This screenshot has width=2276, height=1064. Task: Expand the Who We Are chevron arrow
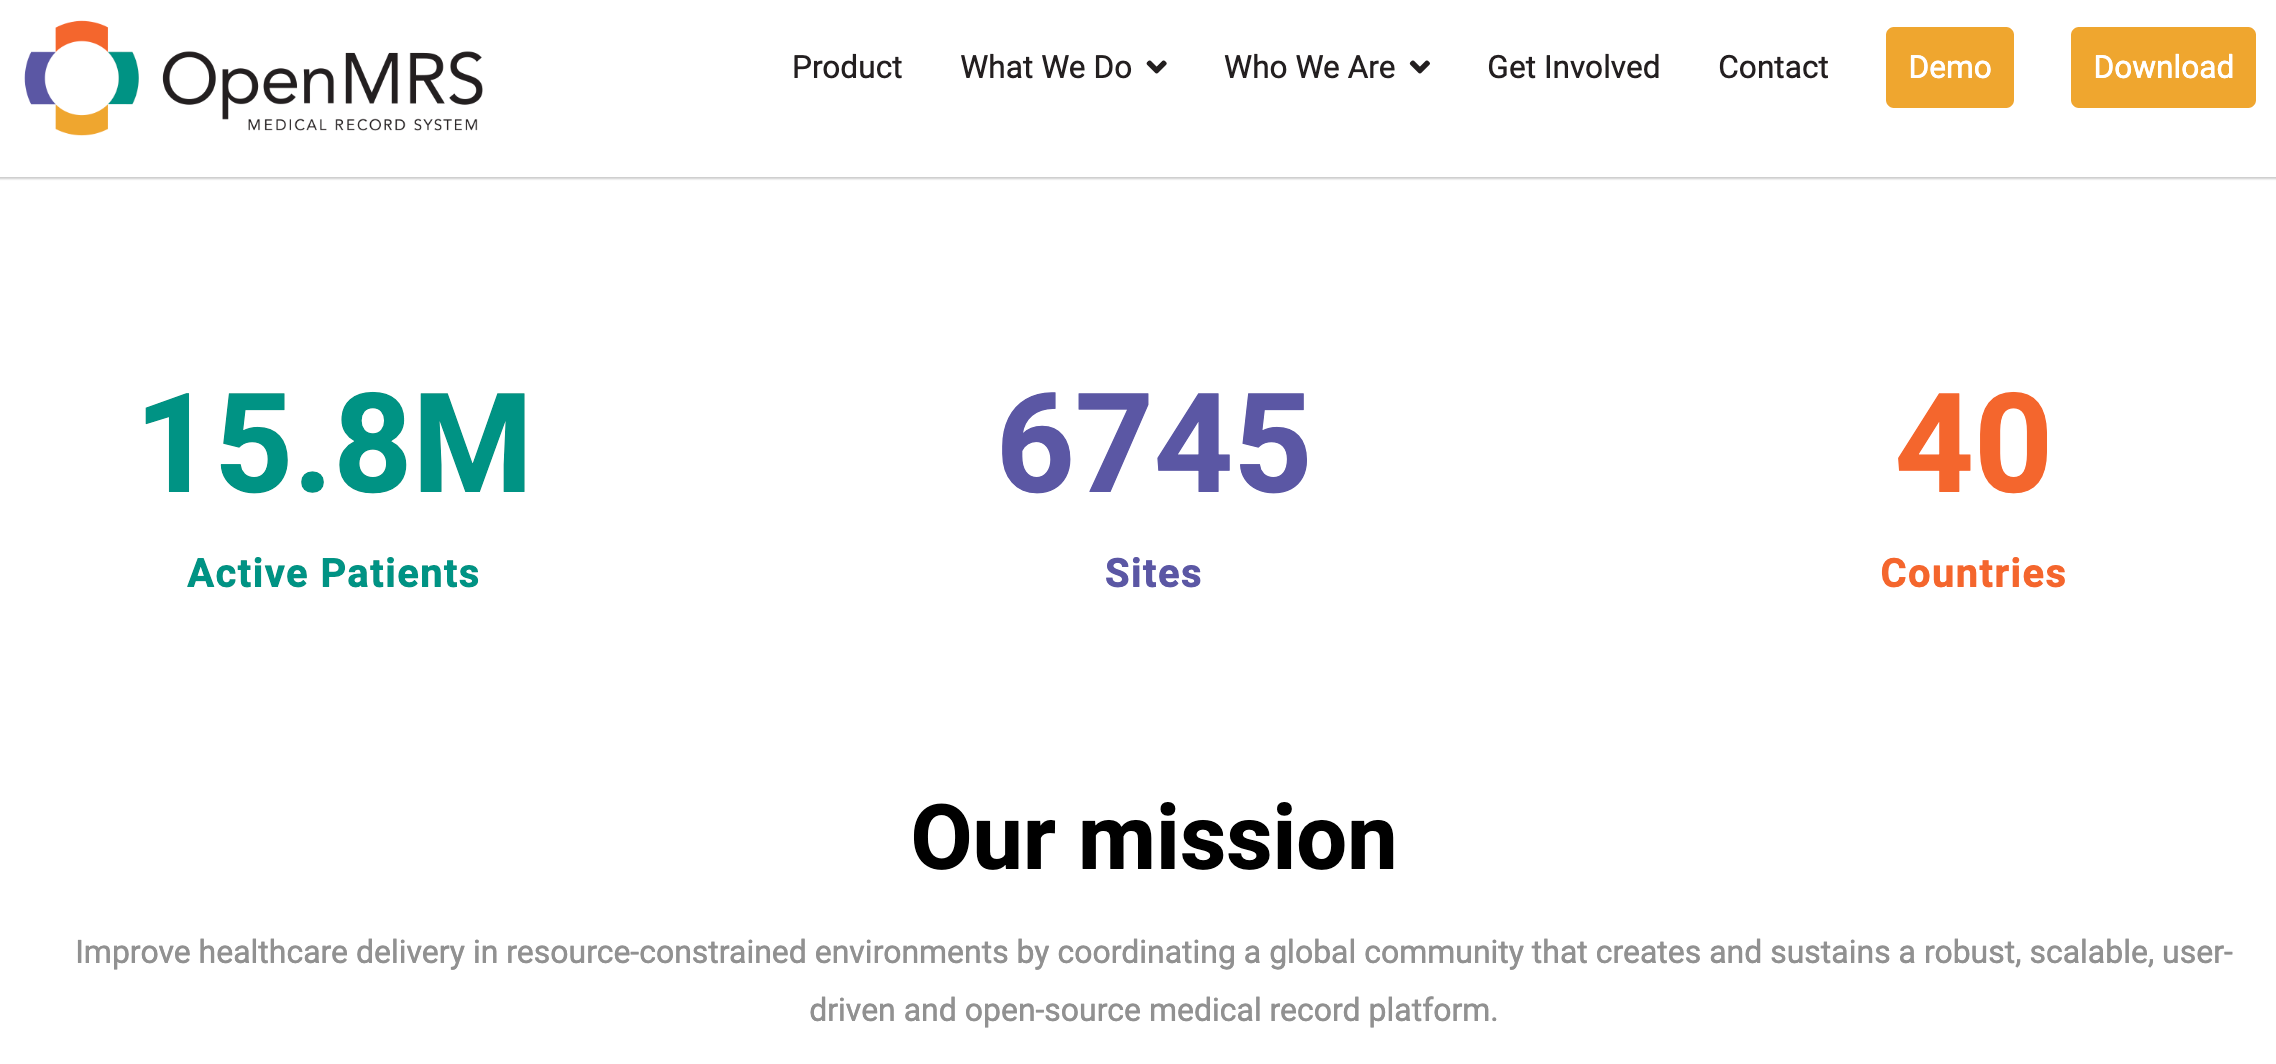1420,67
